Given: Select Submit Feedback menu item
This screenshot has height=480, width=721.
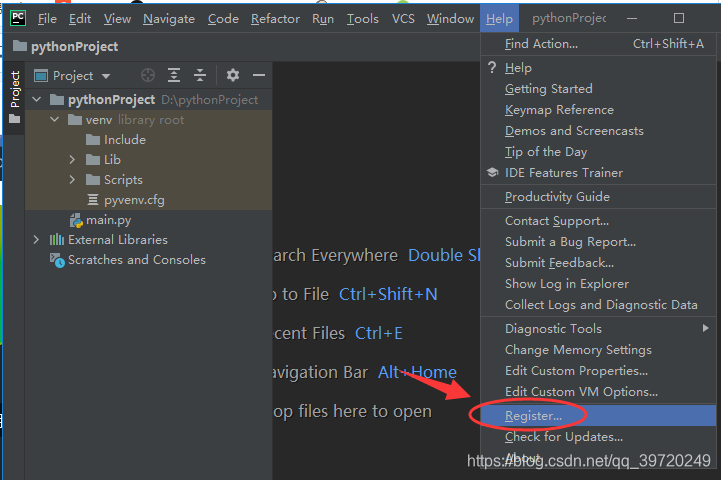Looking at the screenshot, I should point(599,263).
